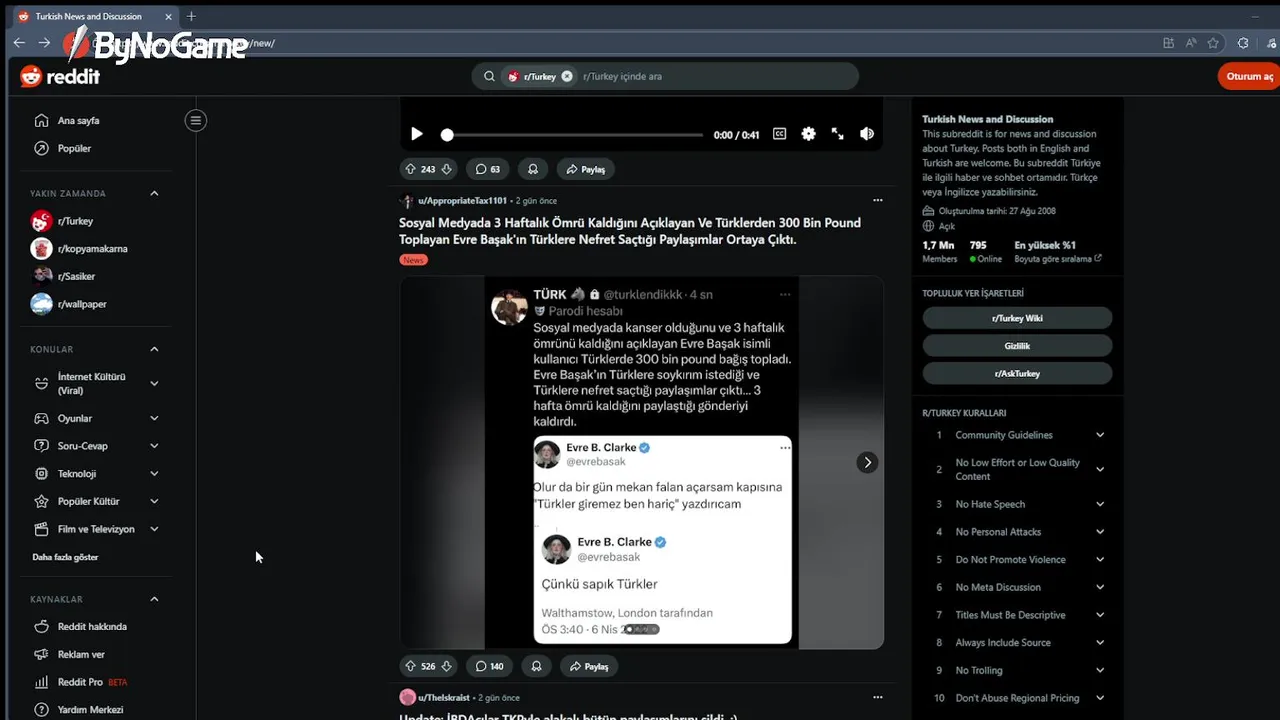The height and width of the screenshot is (720, 1280).
Task: Collapse the Kaynaklar section
Action: (x=154, y=599)
